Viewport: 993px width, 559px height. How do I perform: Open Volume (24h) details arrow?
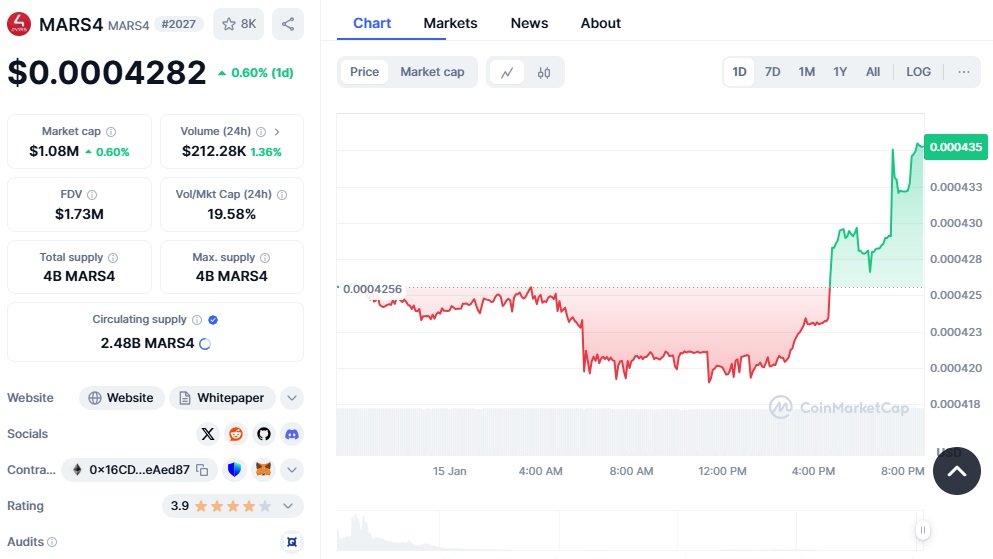click(277, 132)
